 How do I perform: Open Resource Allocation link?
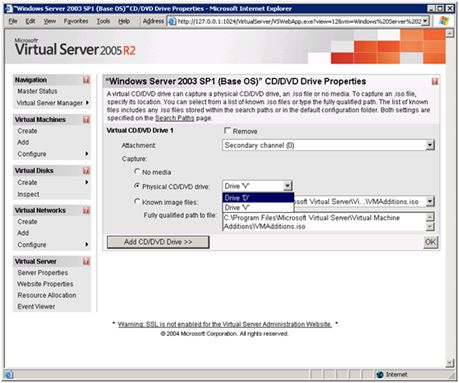click(x=47, y=295)
